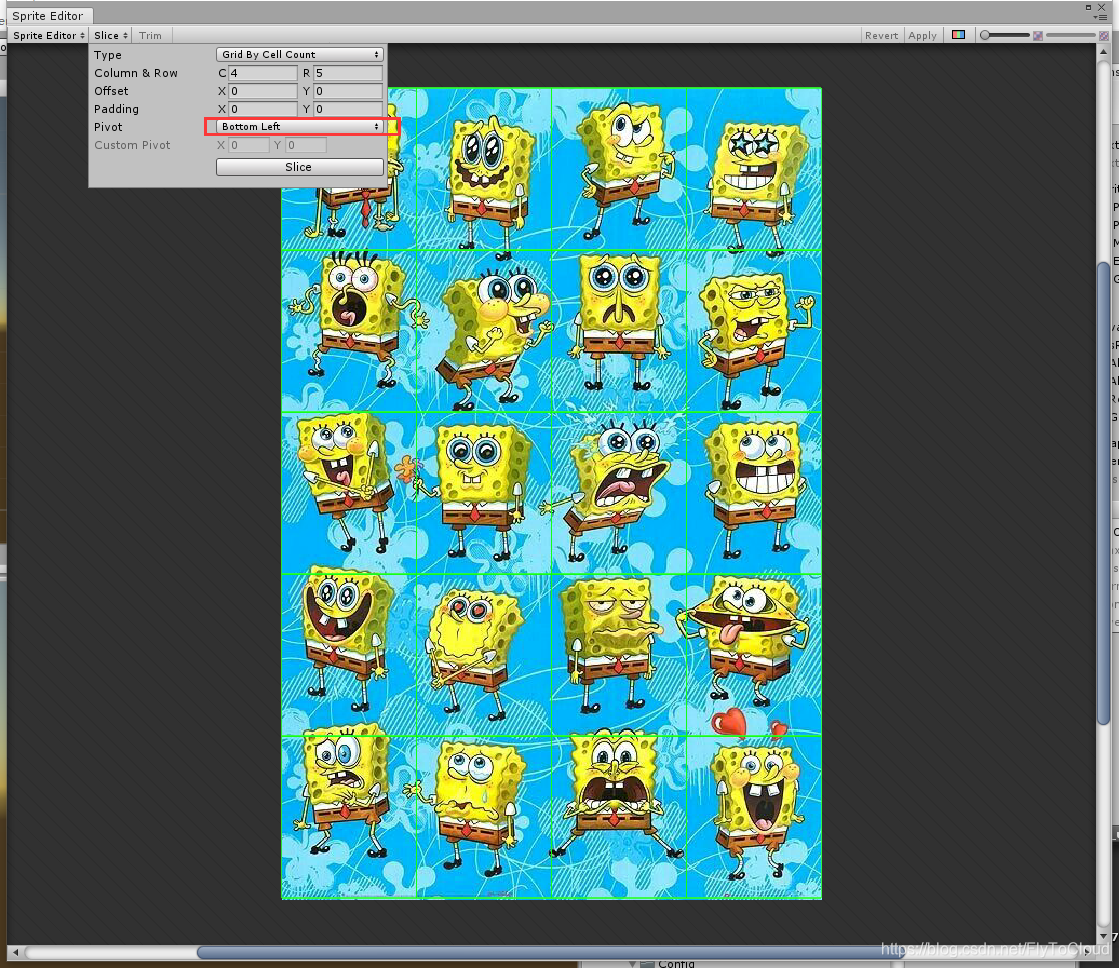Click the Padding Y input field
Screen dimensions: 1119x968
click(348, 109)
